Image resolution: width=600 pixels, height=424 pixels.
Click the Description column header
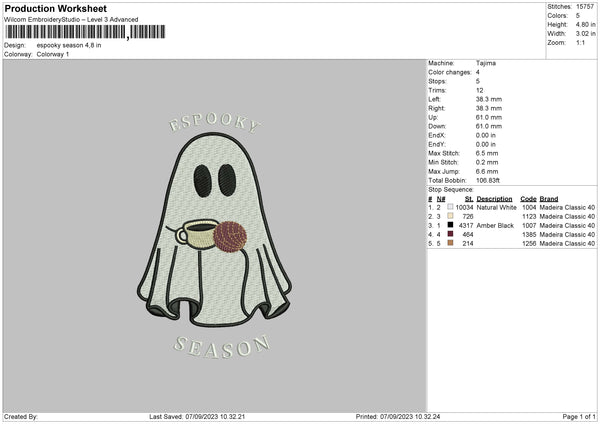494,199
